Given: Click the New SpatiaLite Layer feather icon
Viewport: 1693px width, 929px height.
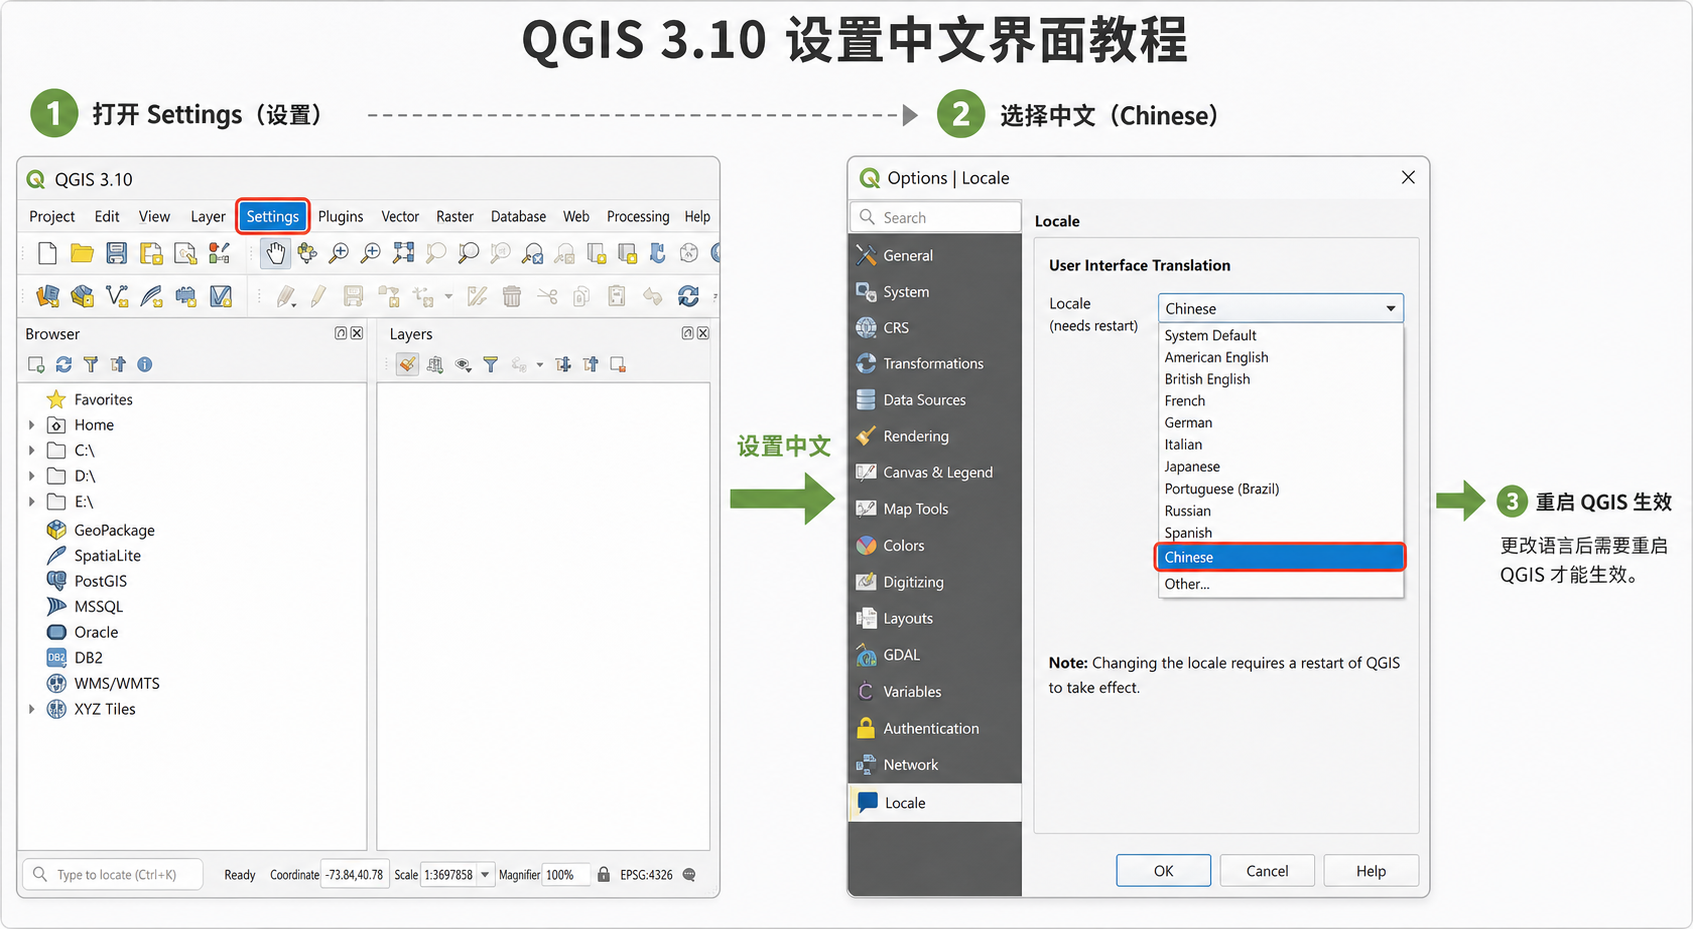Looking at the screenshot, I should [x=151, y=296].
